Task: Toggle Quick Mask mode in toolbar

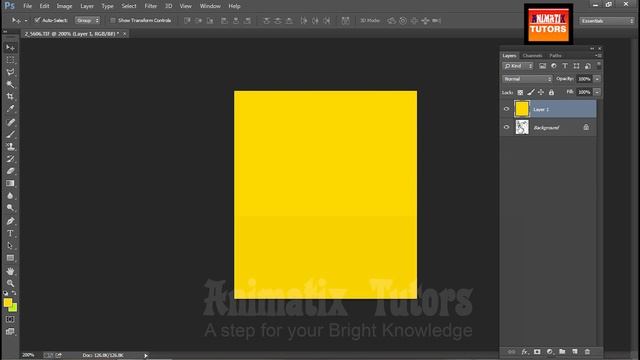Action: tap(10, 320)
